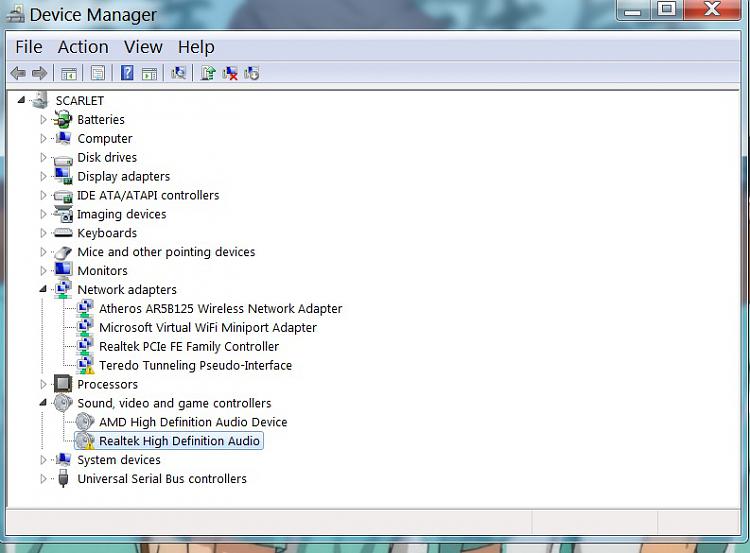Click the System devices icon
The height and width of the screenshot is (553, 750).
[x=63, y=459]
